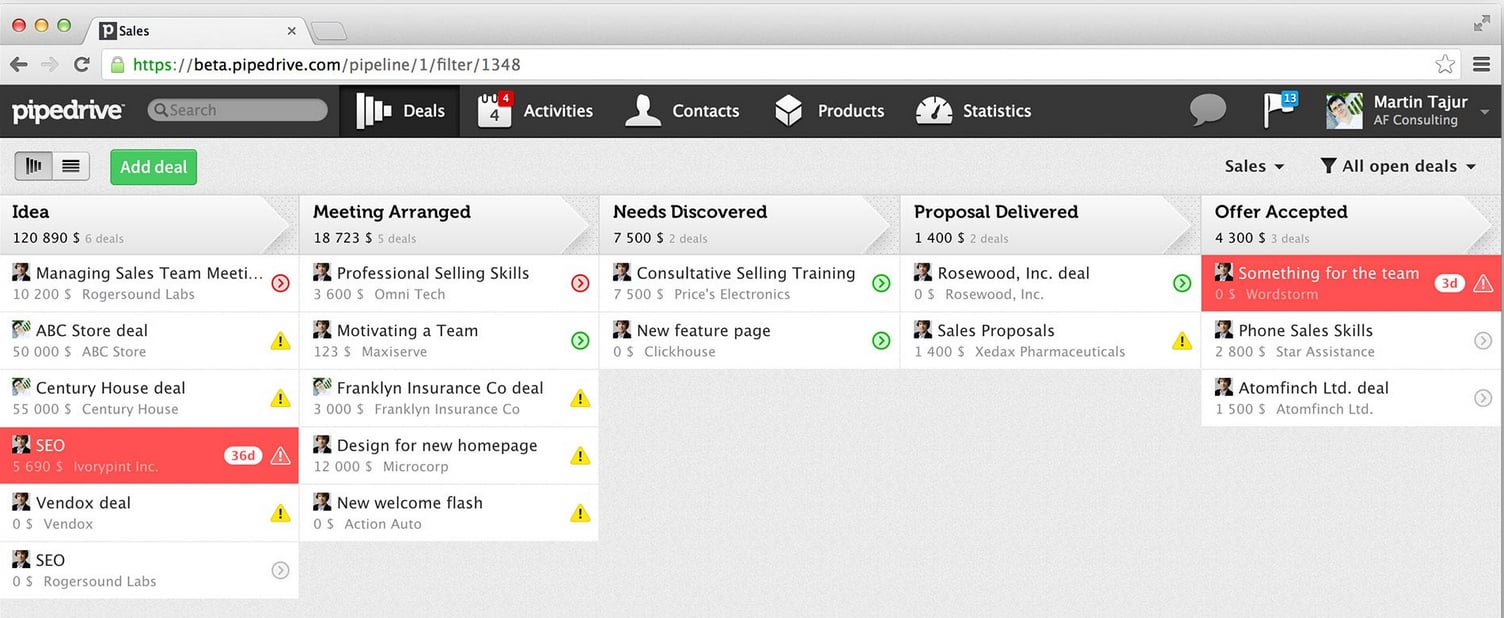Expand the Martin Tajur account menu
Viewport: 1504px width, 618px height.
pos(1485,111)
